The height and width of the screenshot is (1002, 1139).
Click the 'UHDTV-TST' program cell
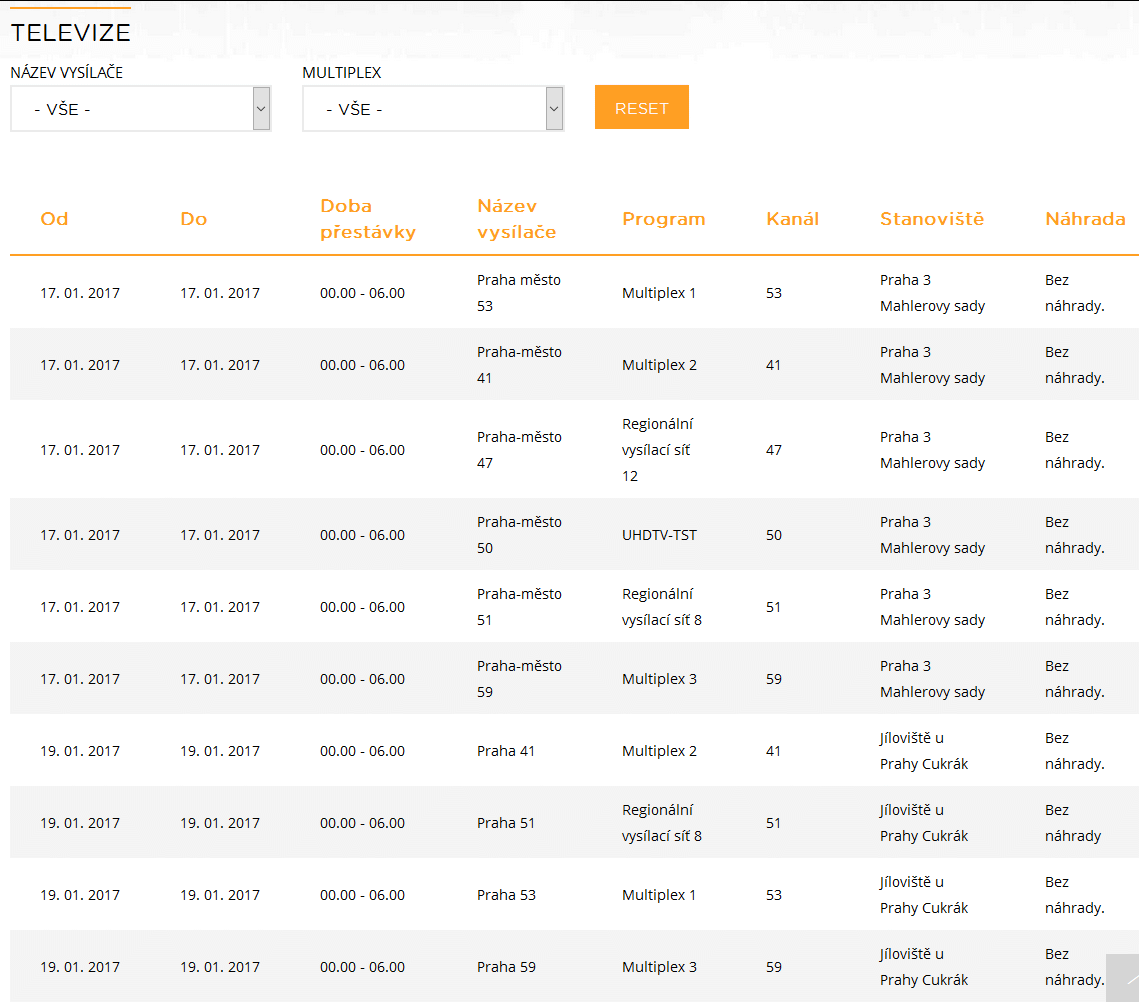click(659, 535)
